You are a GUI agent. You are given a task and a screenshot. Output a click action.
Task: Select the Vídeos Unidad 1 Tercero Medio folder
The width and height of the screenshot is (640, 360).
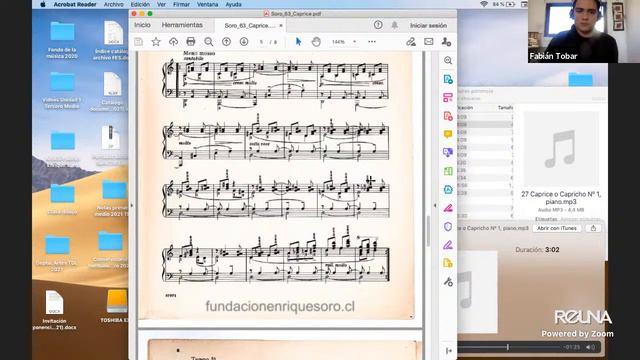[62, 91]
